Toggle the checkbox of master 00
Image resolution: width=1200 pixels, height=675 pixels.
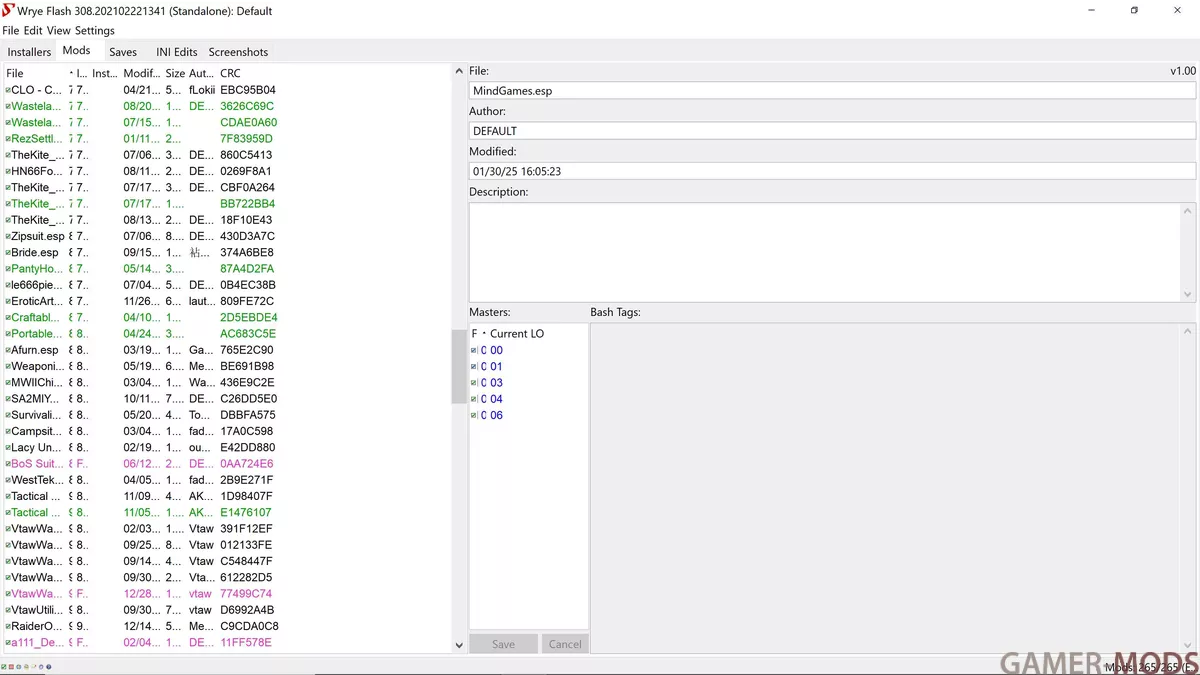(x=474, y=350)
